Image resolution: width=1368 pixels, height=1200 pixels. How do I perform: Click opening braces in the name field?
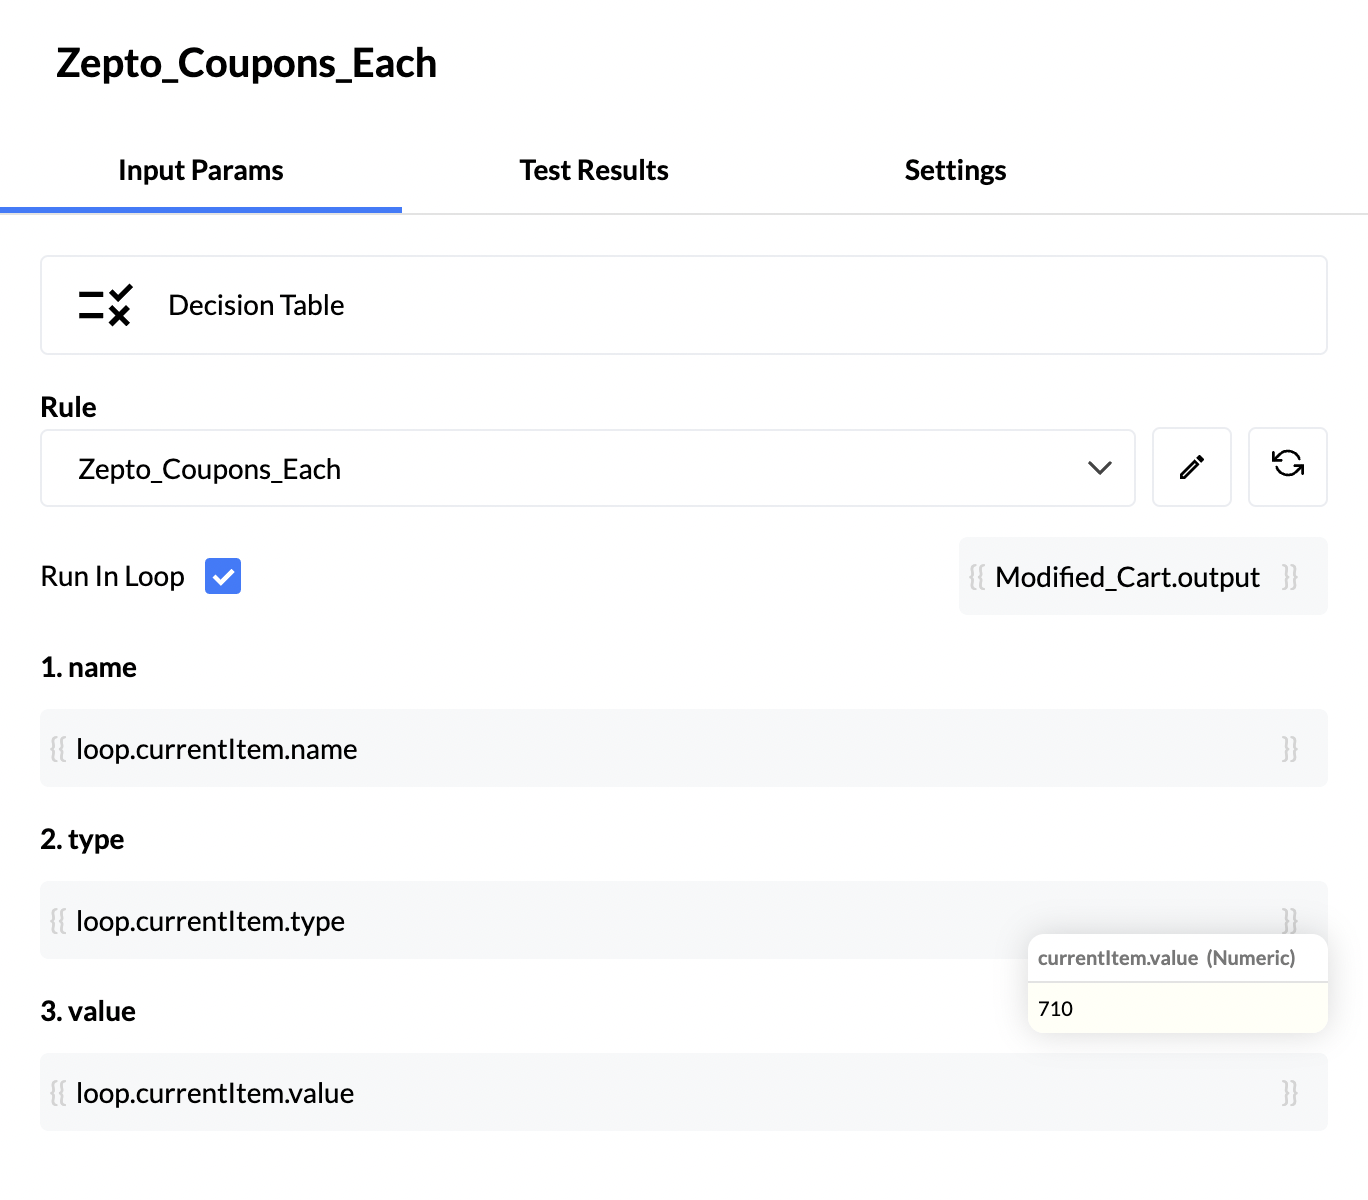tap(58, 749)
